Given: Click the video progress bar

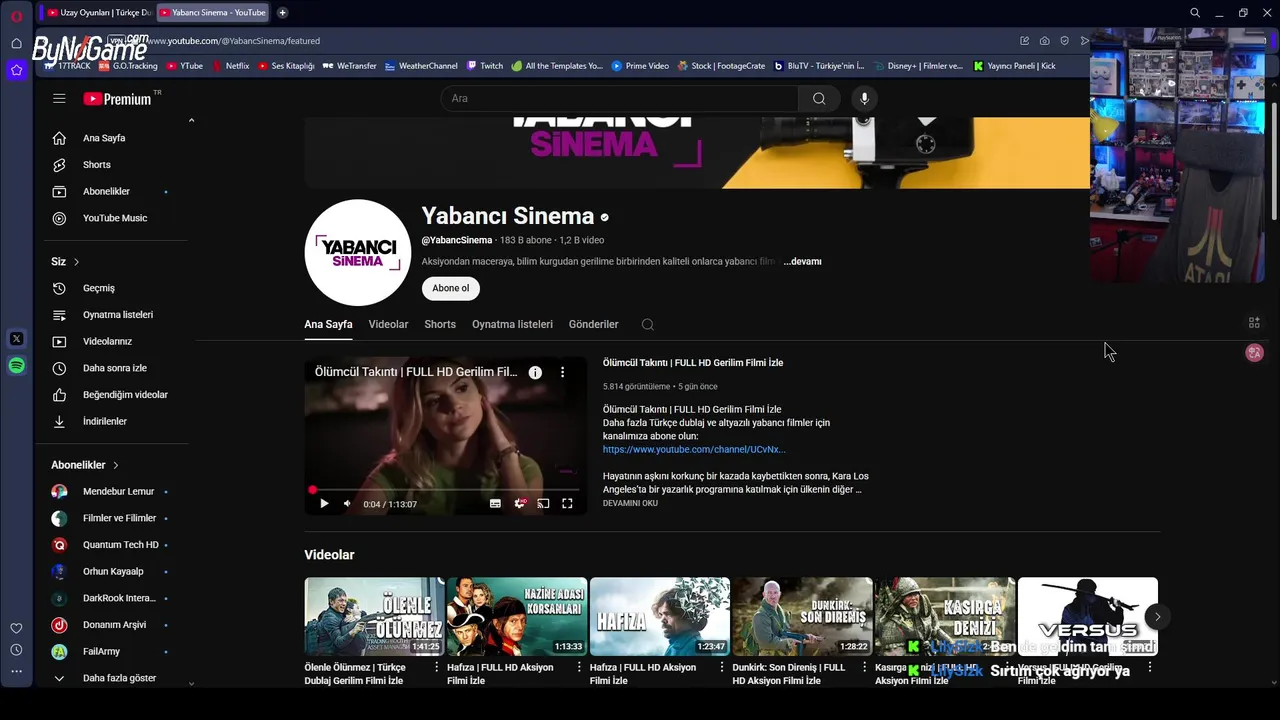Looking at the screenshot, I should pyautogui.click(x=446, y=490).
